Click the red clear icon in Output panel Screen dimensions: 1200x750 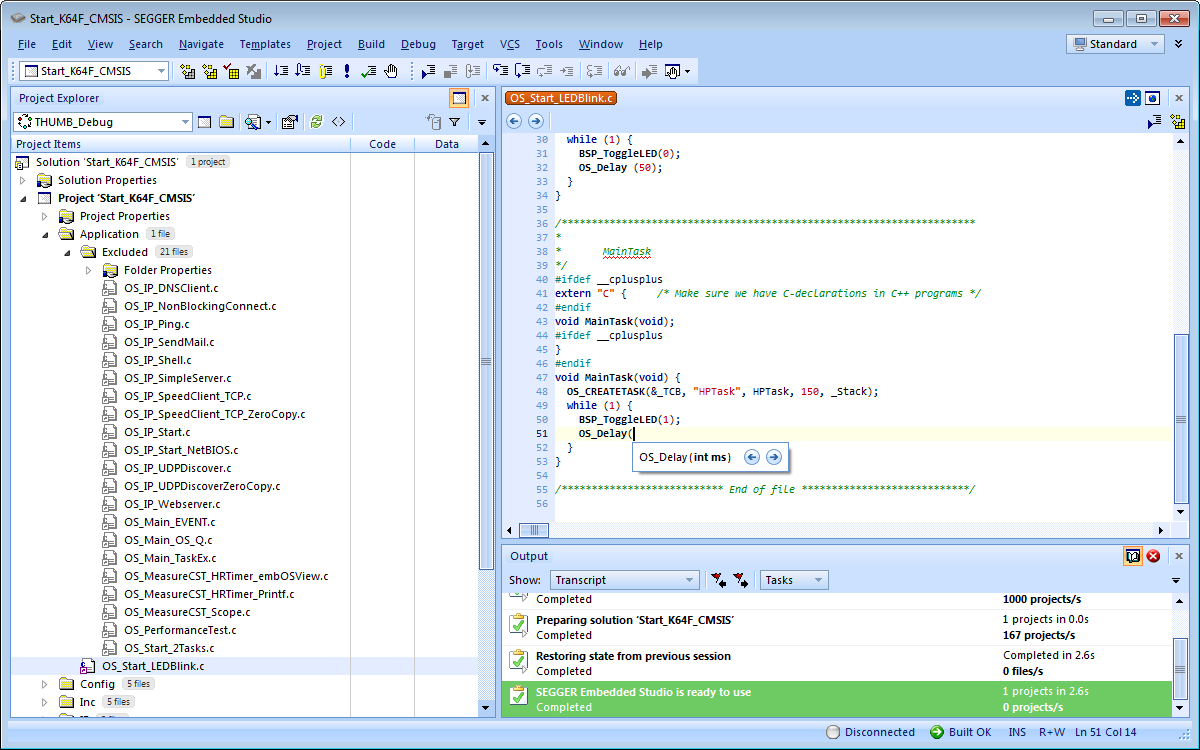(x=1153, y=556)
